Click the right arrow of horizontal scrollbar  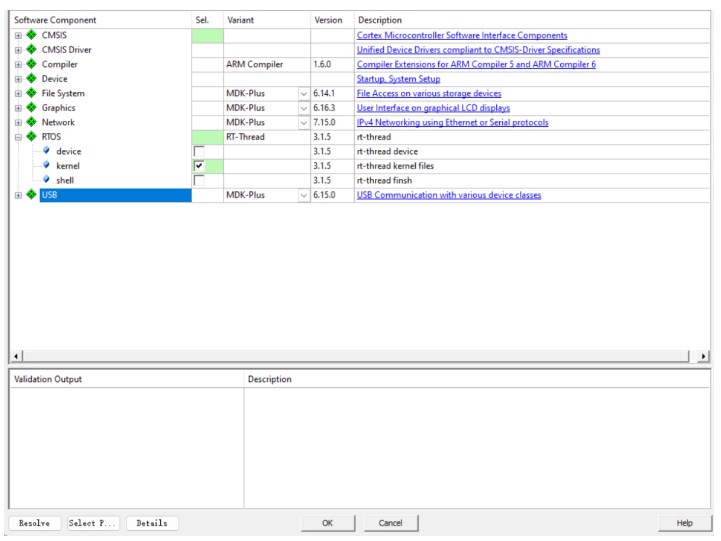[703, 356]
